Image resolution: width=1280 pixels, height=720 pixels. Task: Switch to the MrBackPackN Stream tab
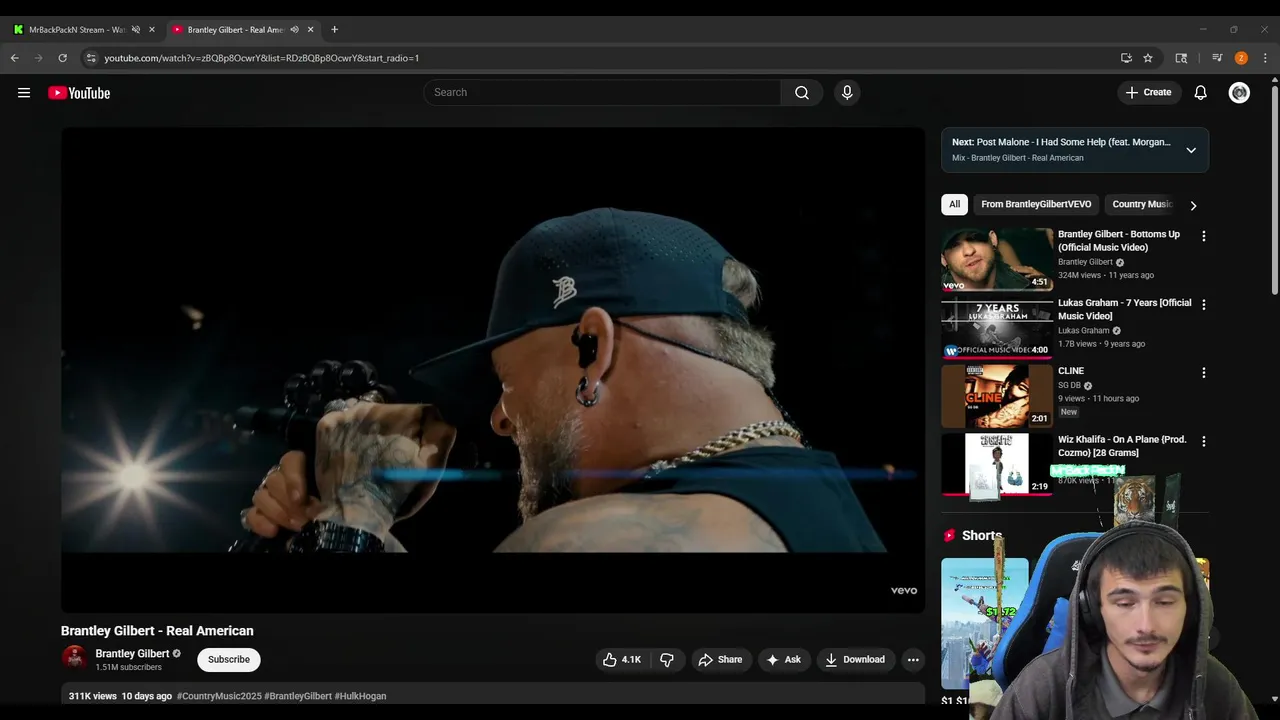(x=77, y=29)
